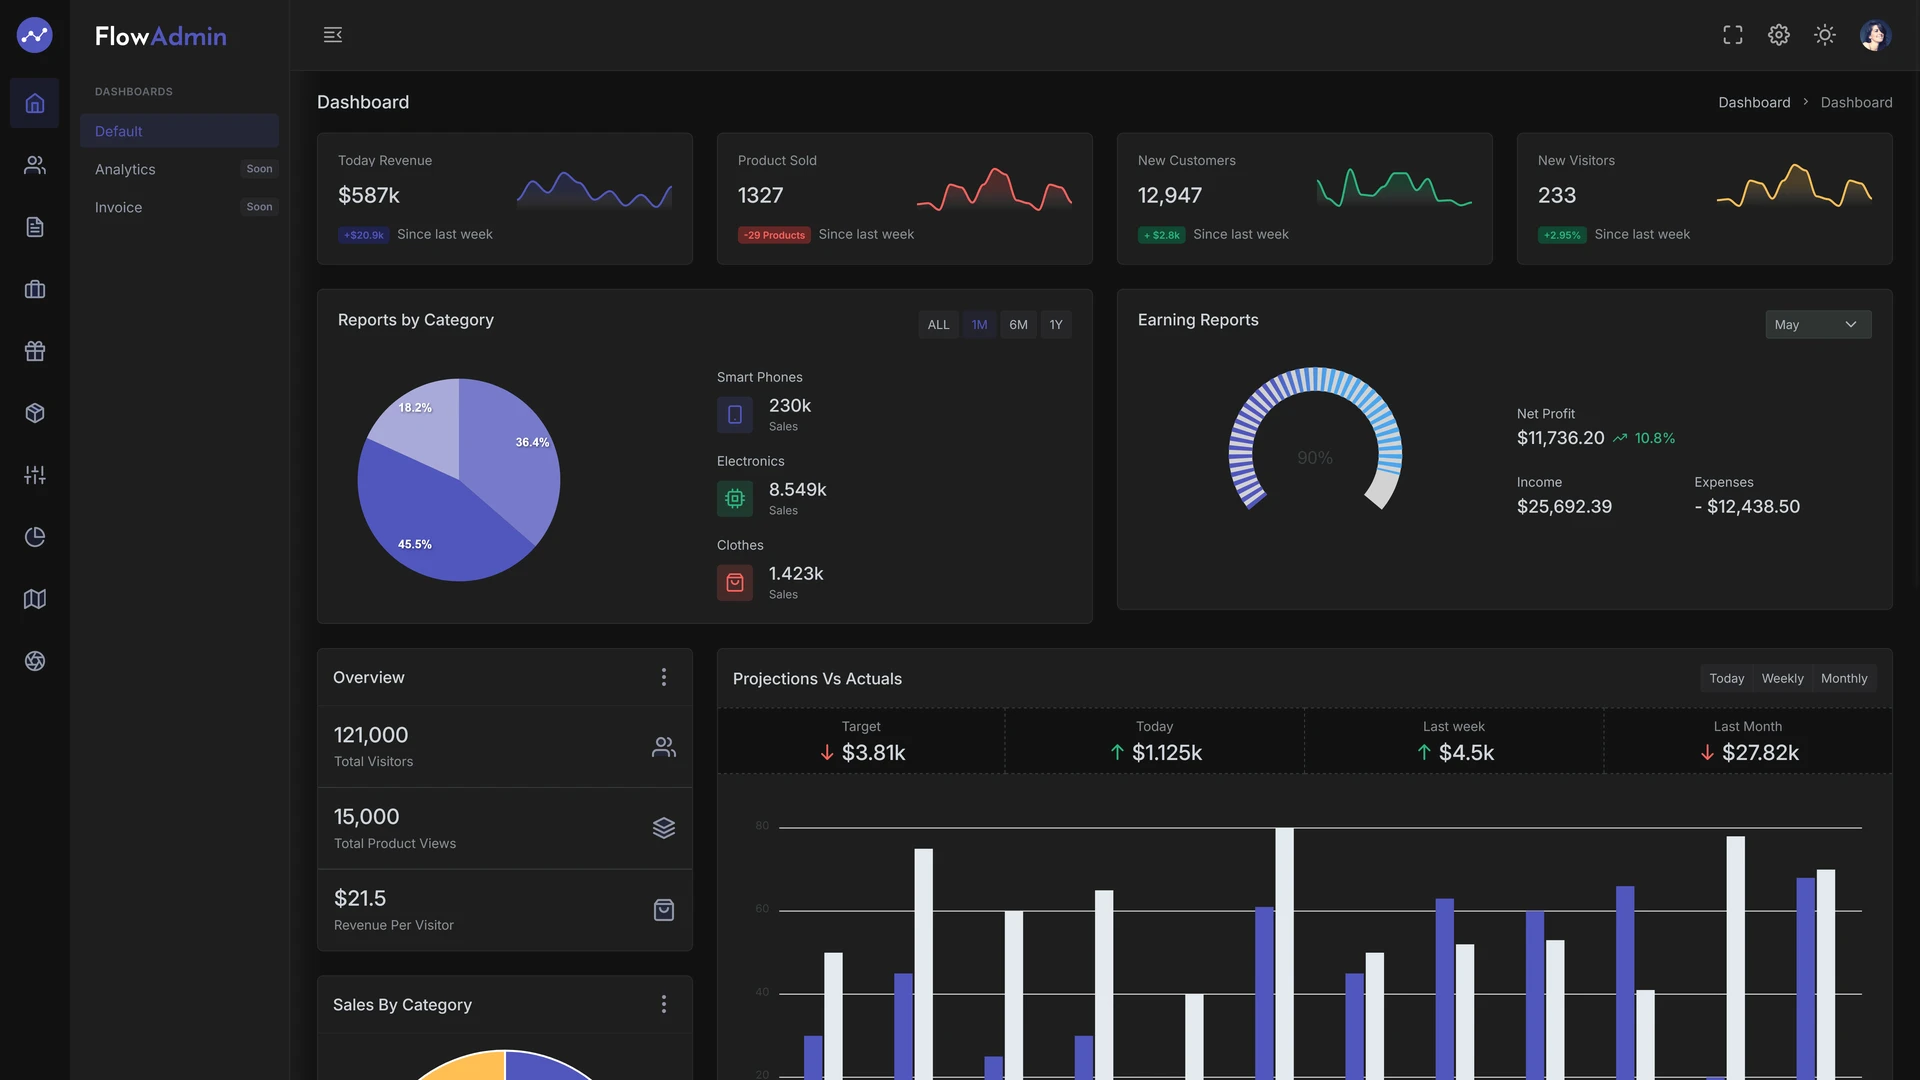This screenshot has width=1920, height=1080.
Task: Click the Electronics chip icon
Action: tap(735, 498)
